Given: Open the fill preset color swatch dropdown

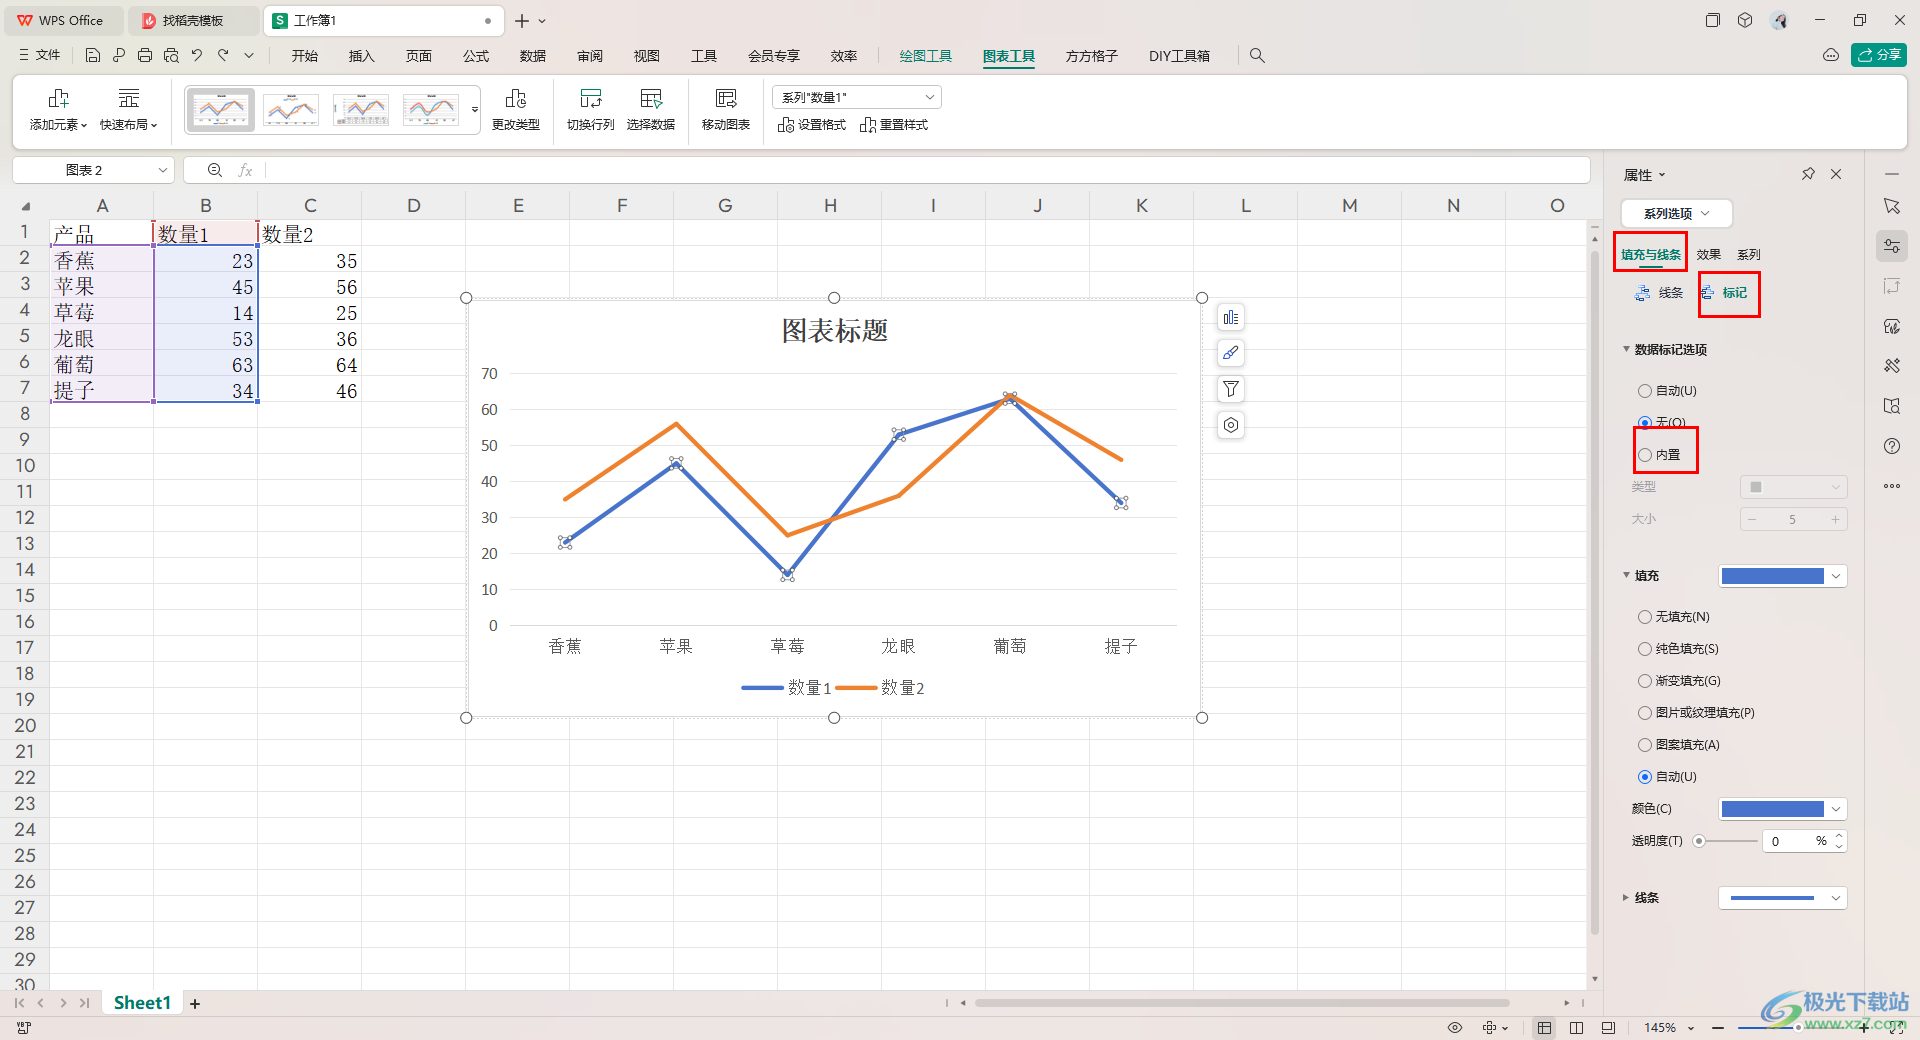Looking at the screenshot, I should tap(1782, 576).
